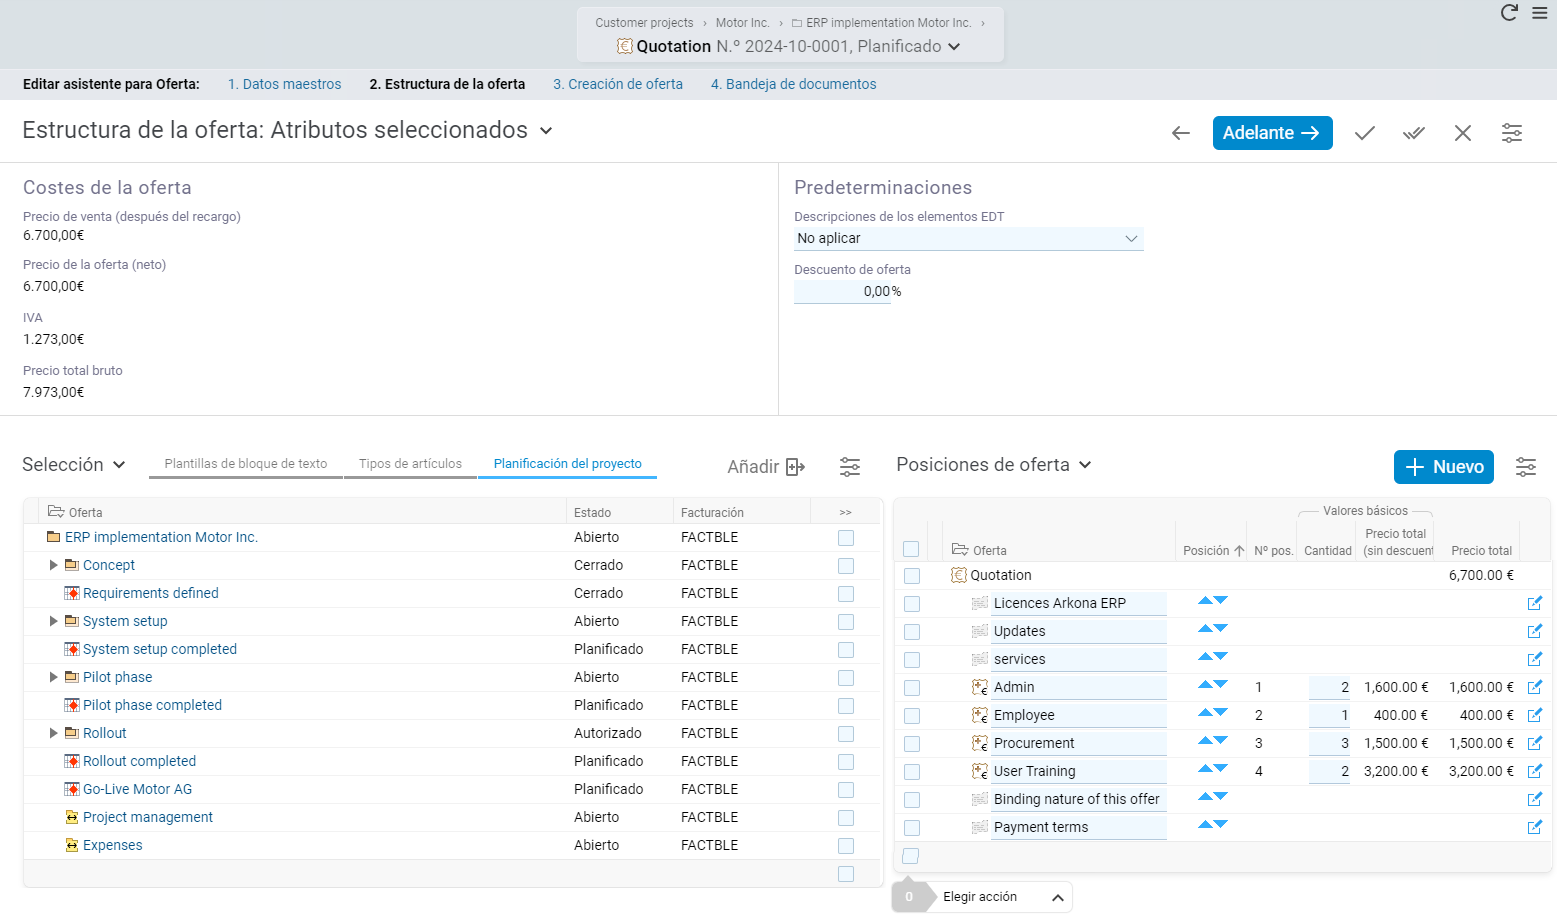The image size is (1557, 921).
Task: Open the Descripciones de los elementos EDT dropdown
Action: click(x=968, y=238)
